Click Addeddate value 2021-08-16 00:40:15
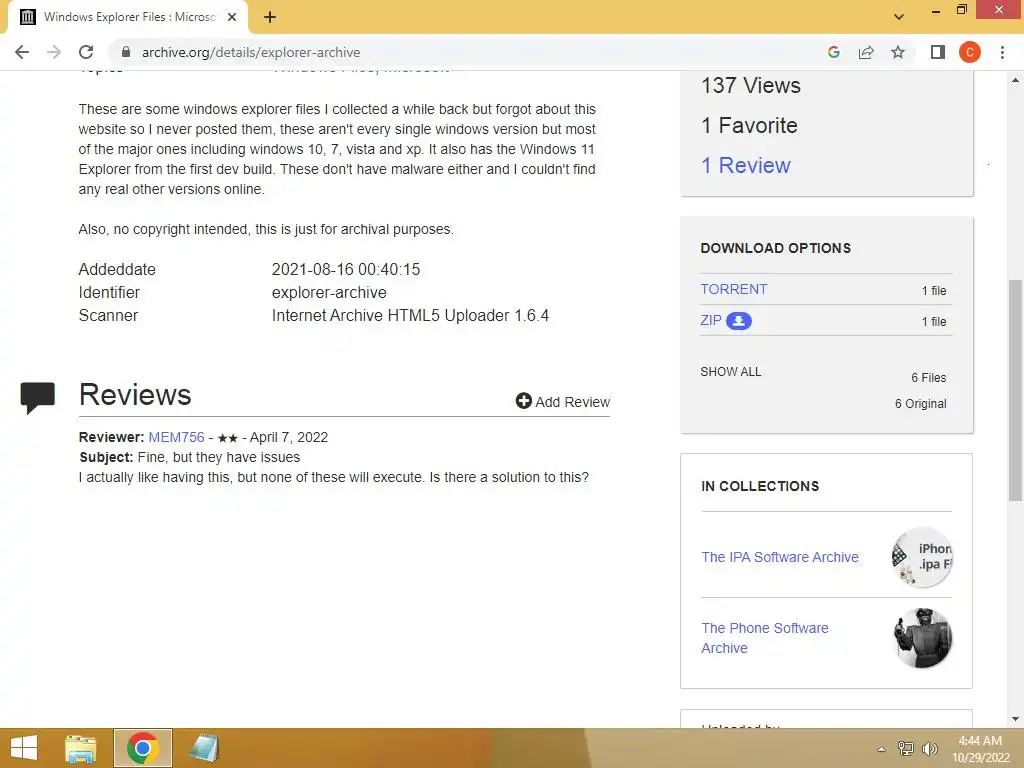This screenshot has width=1024, height=768. pyautogui.click(x=346, y=269)
